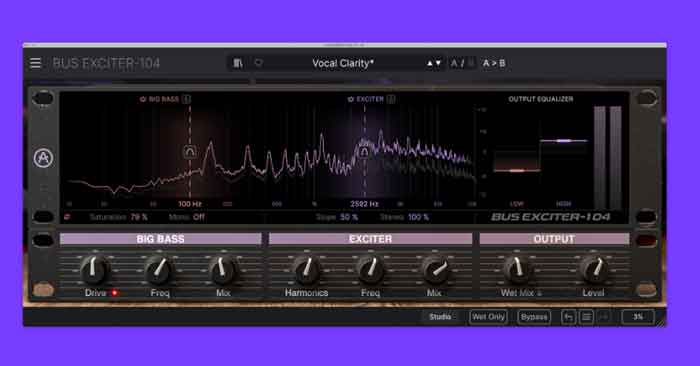
Task: Click the 100 Hz frequency readout
Action: [190, 204]
